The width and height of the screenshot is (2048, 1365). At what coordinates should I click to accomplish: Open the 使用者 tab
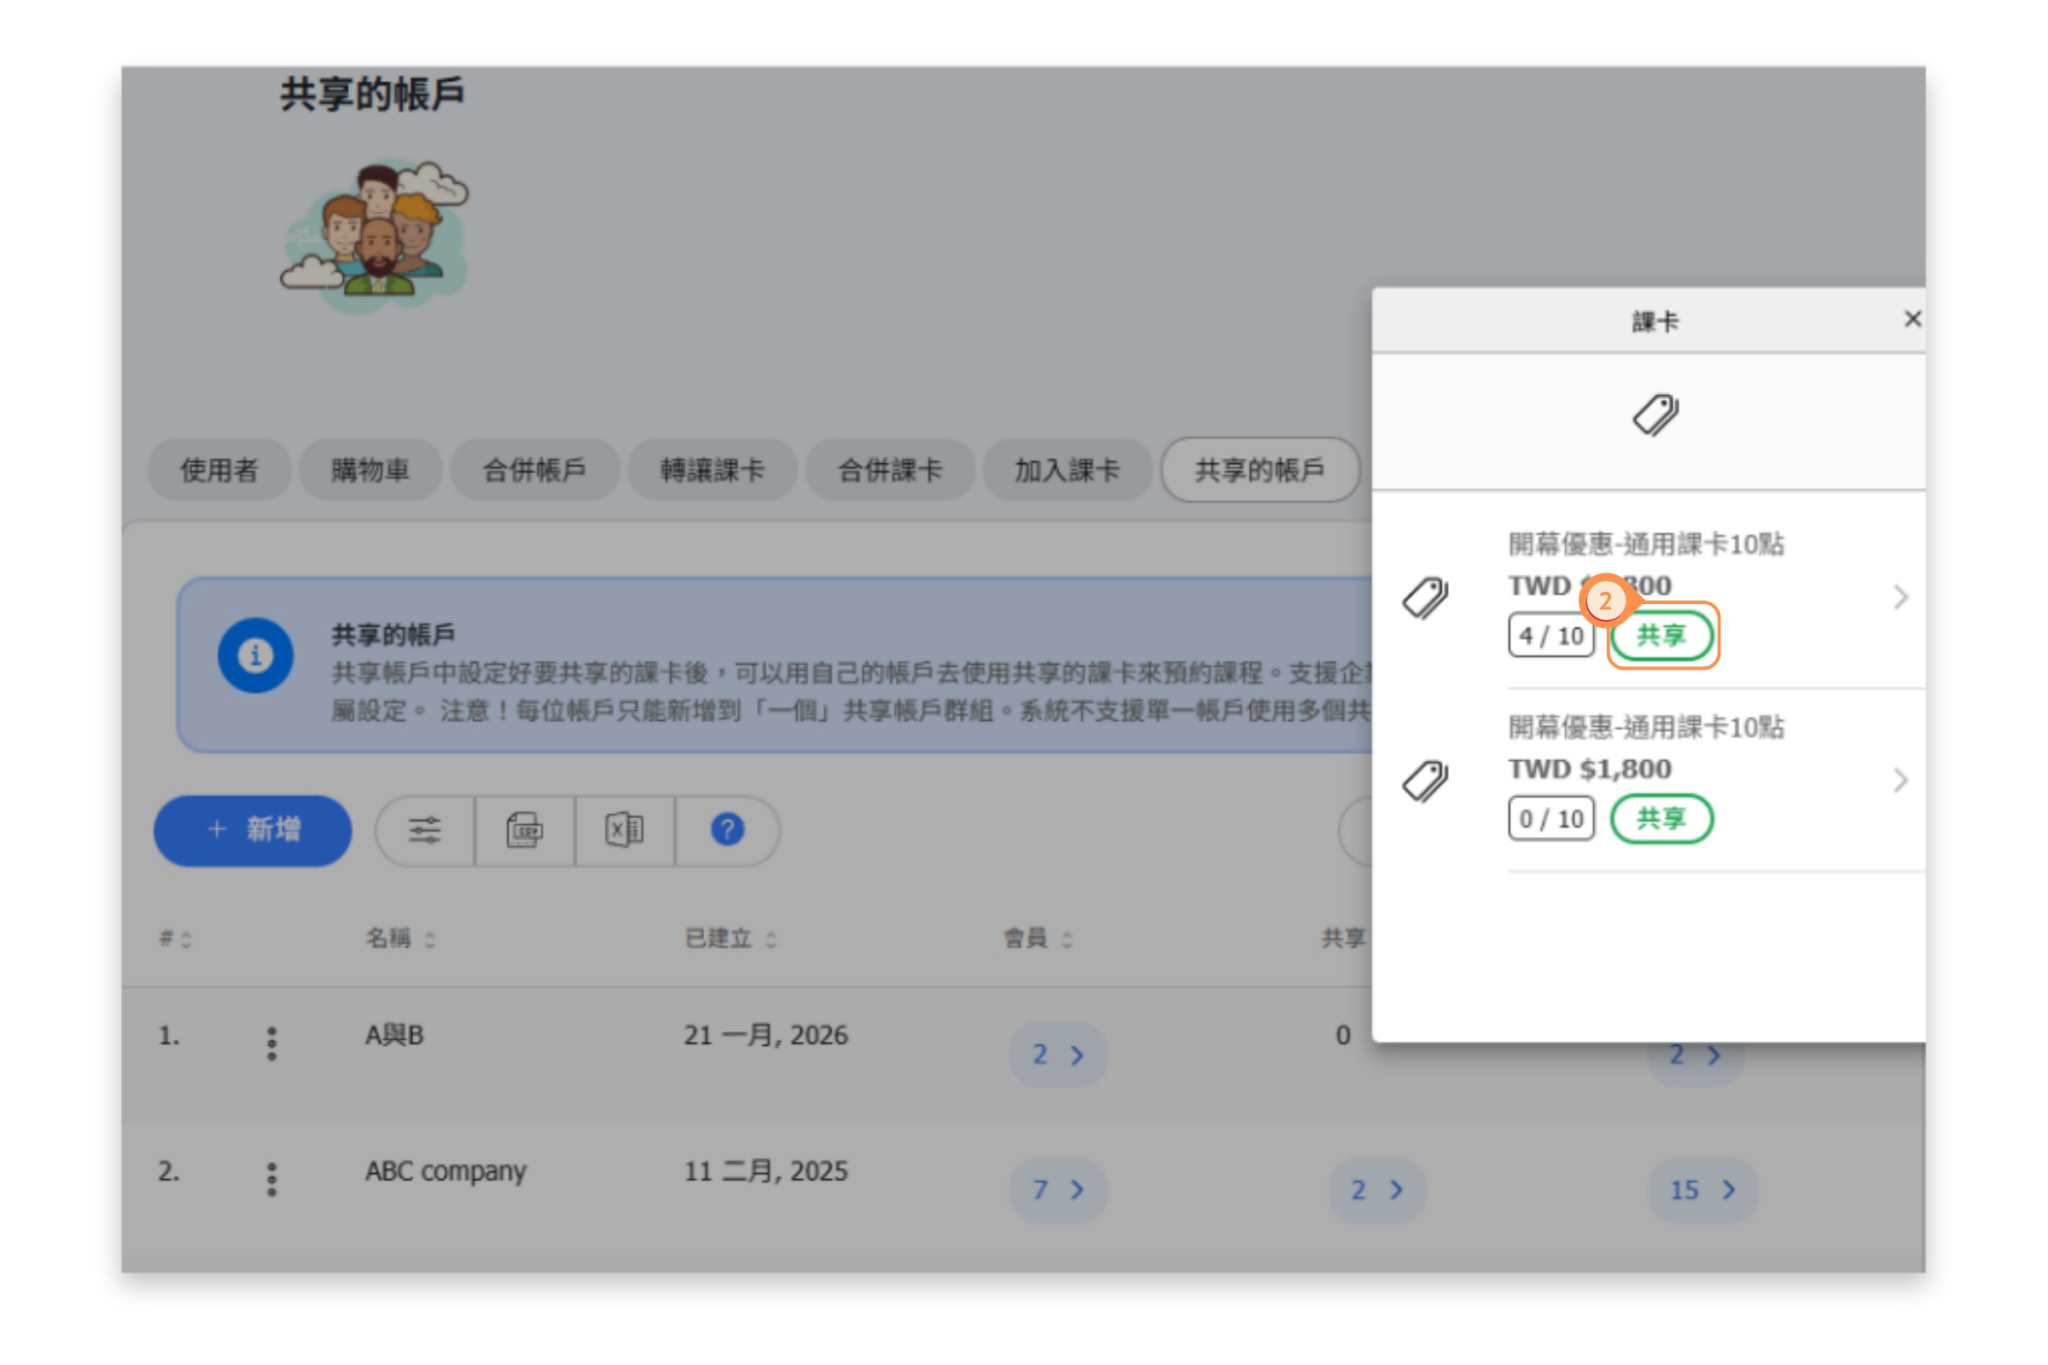pyautogui.click(x=219, y=470)
